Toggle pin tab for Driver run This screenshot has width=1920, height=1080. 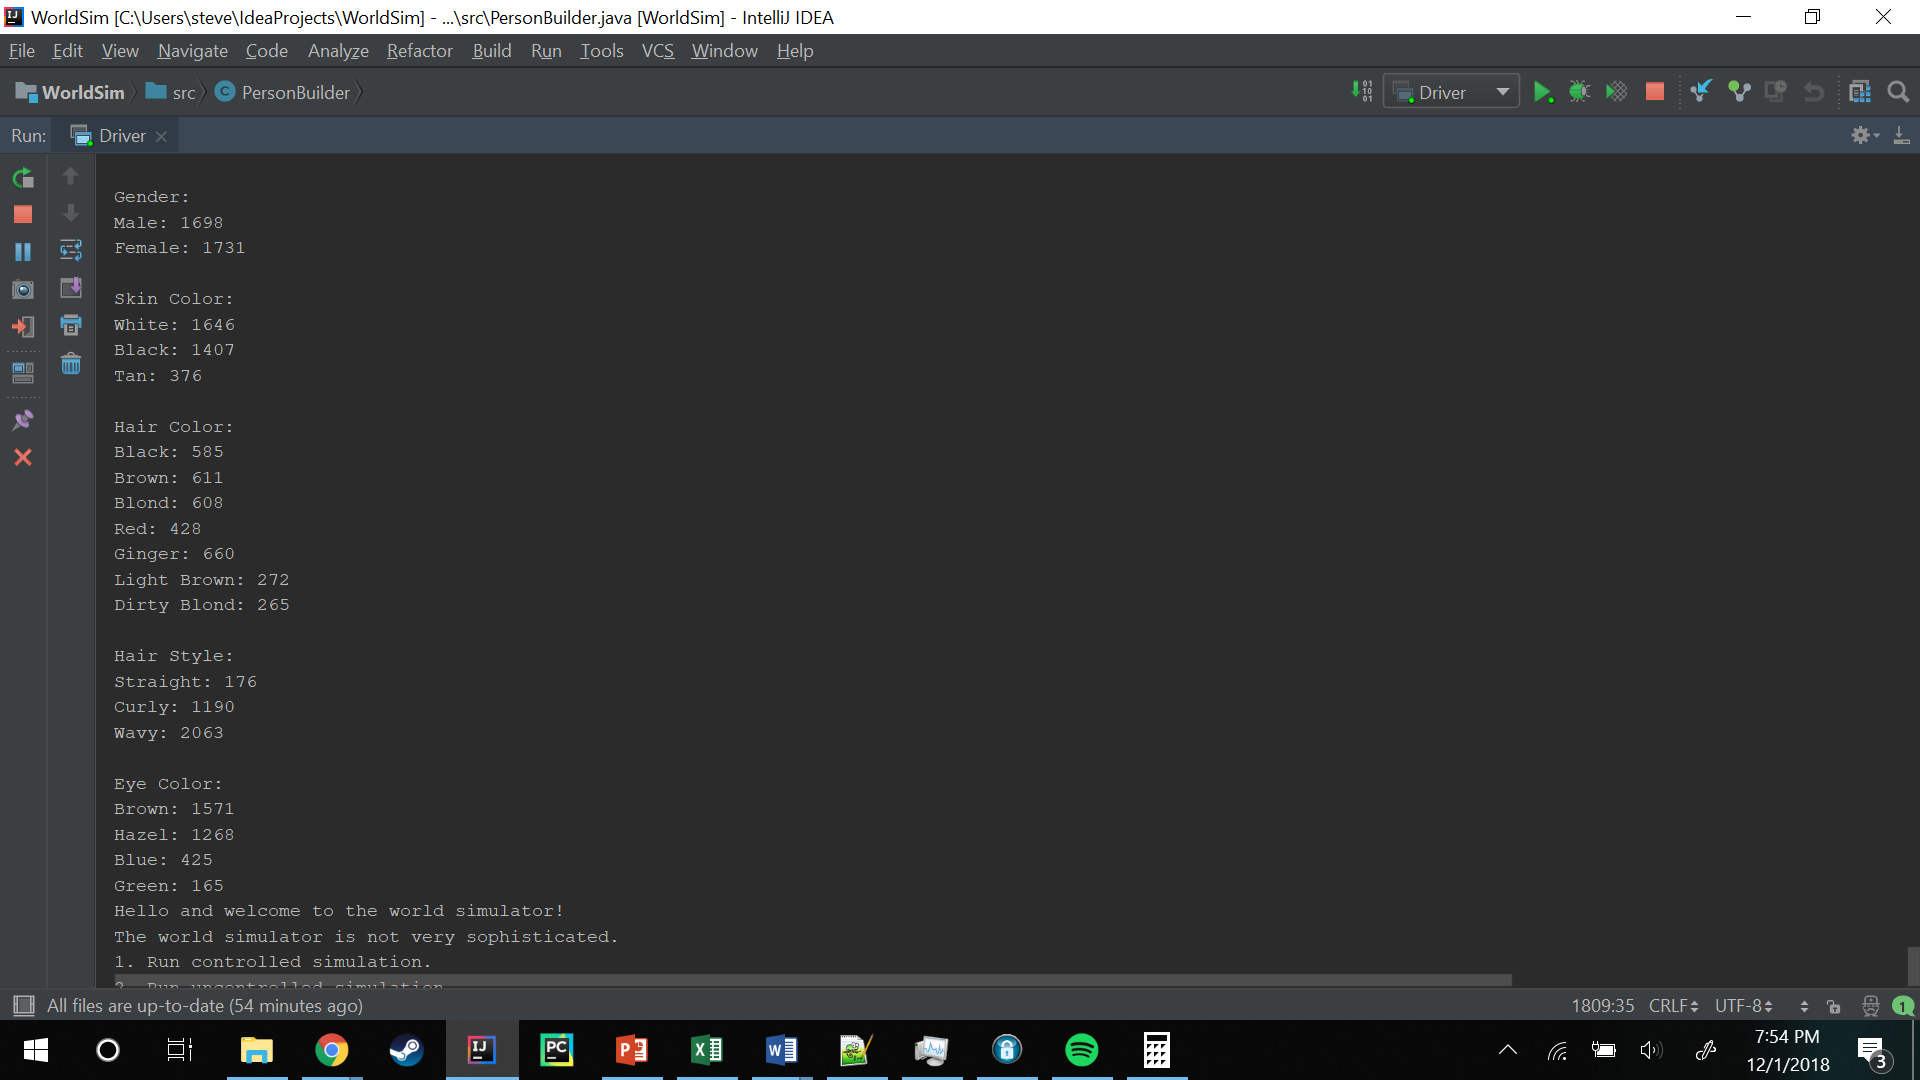[23, 420]
